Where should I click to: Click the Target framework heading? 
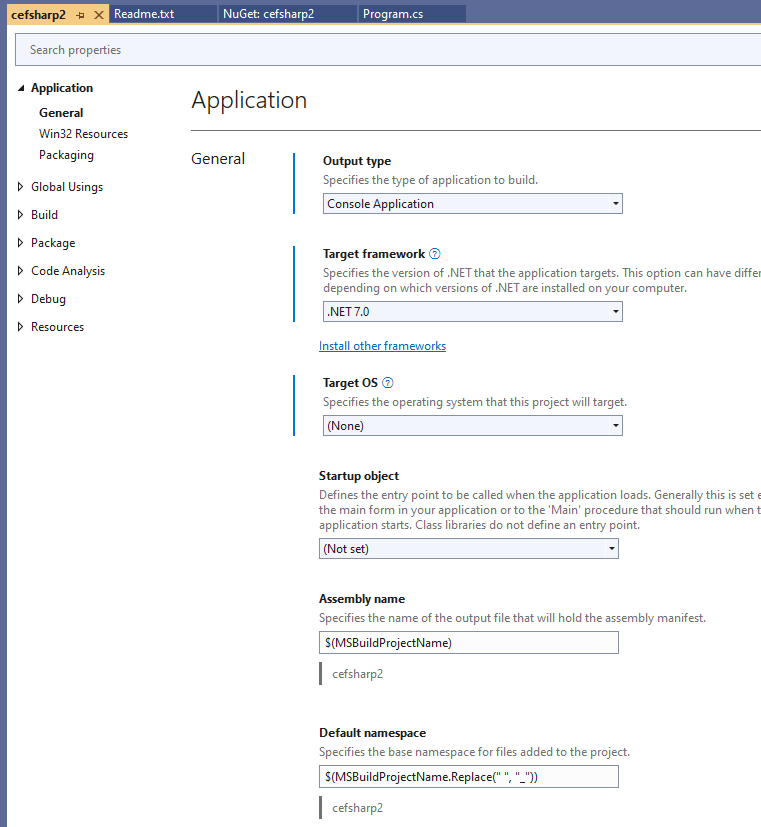tap(374, 254)
